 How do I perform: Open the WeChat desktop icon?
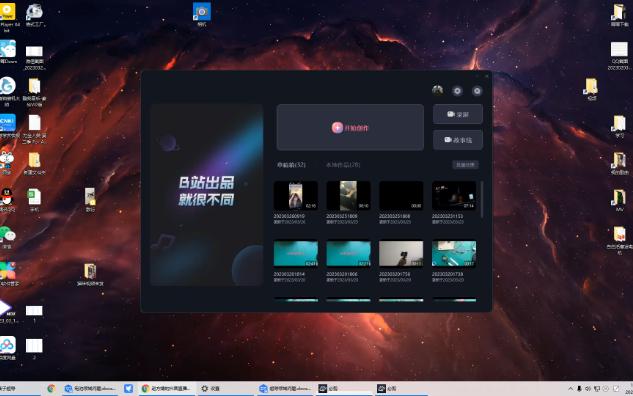pyautogui.click(x=7, y=237)
